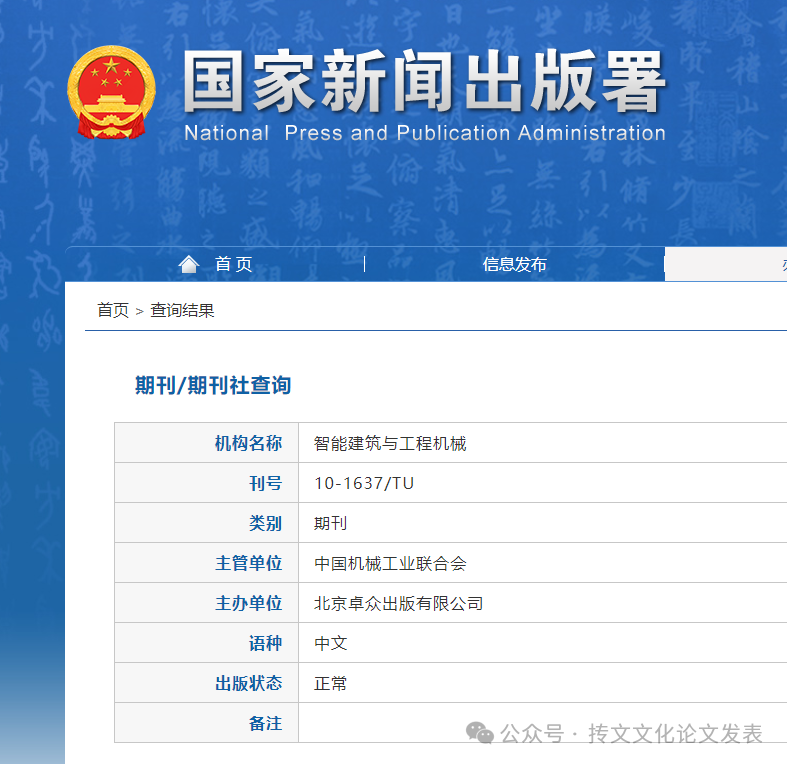This screenshot has width=787, height=764.
Task: Click the house icon beside 首页
Action: [x=189, y=264]
